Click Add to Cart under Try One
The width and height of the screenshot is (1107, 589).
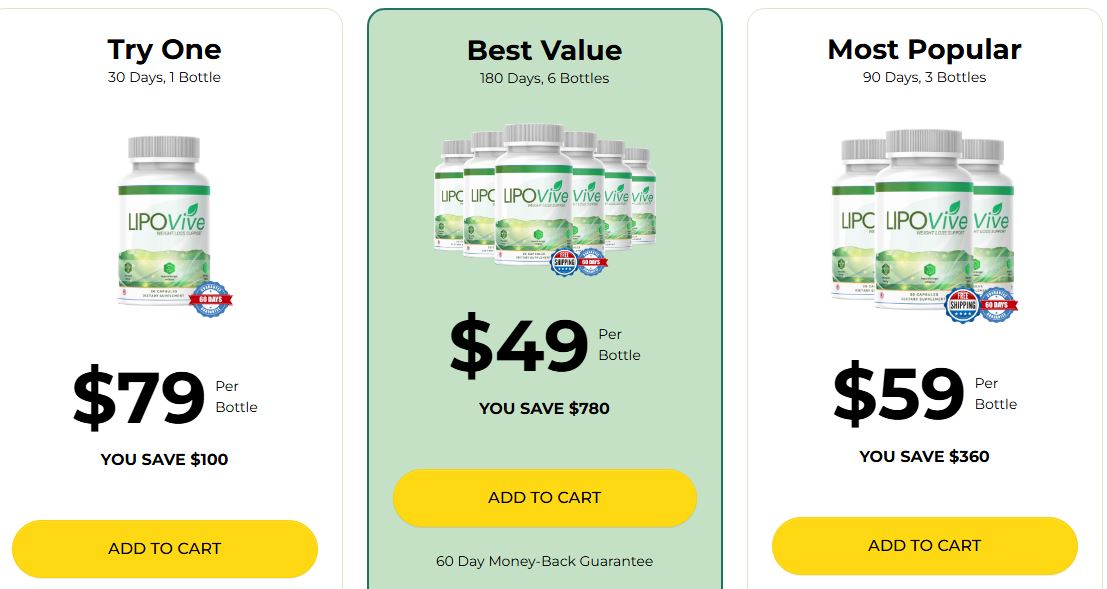click(x=165, y=548)
